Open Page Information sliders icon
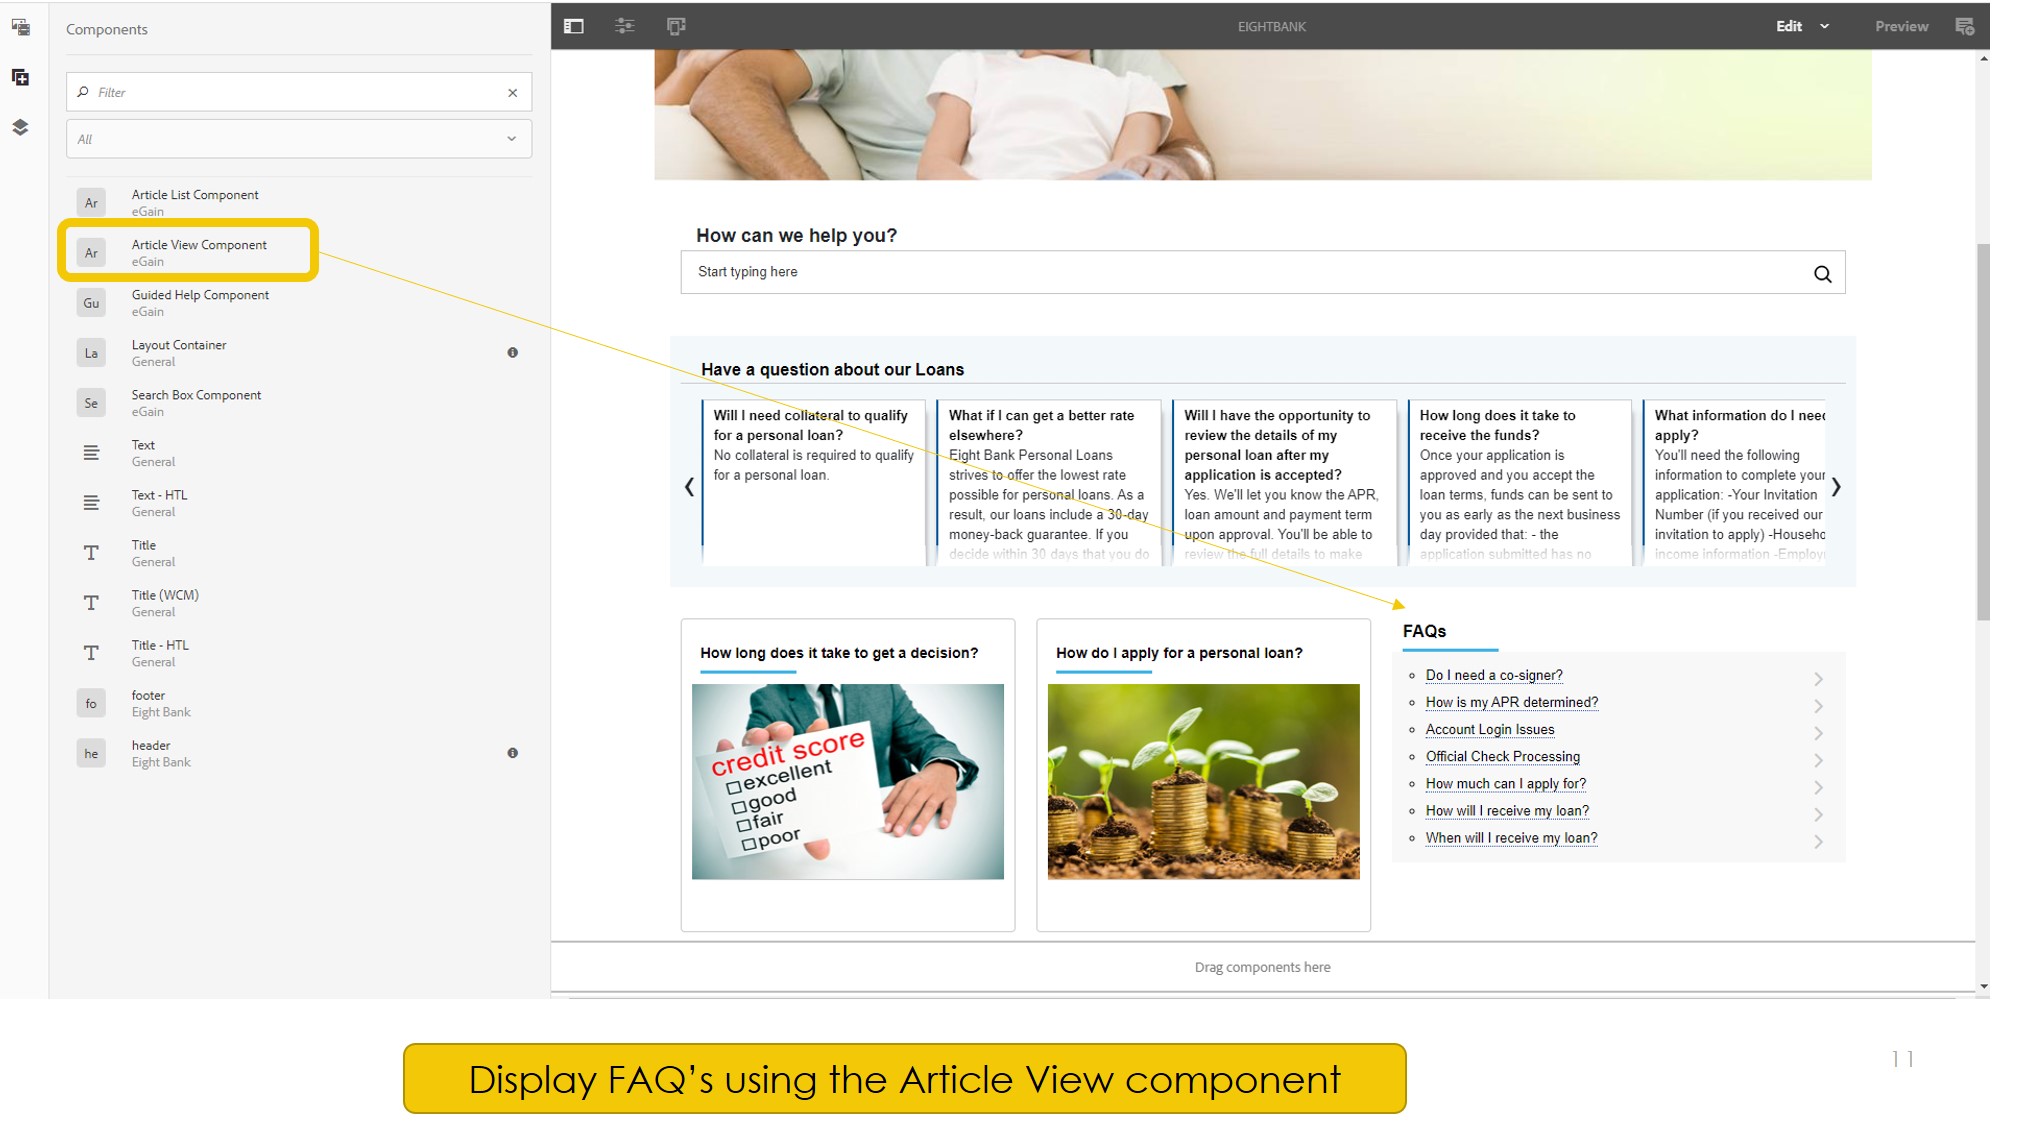 coord(625,27)
